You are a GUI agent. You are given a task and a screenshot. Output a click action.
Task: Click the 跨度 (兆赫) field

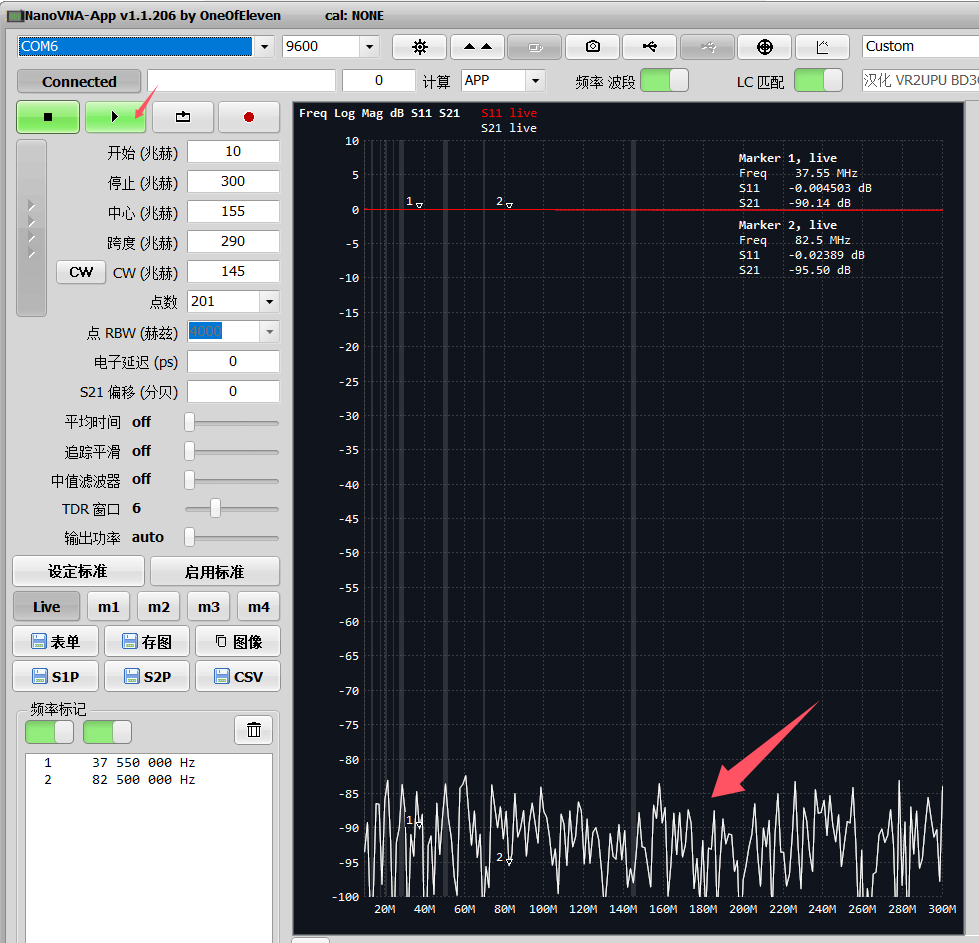pyautogui.click(x=233, y=242)
